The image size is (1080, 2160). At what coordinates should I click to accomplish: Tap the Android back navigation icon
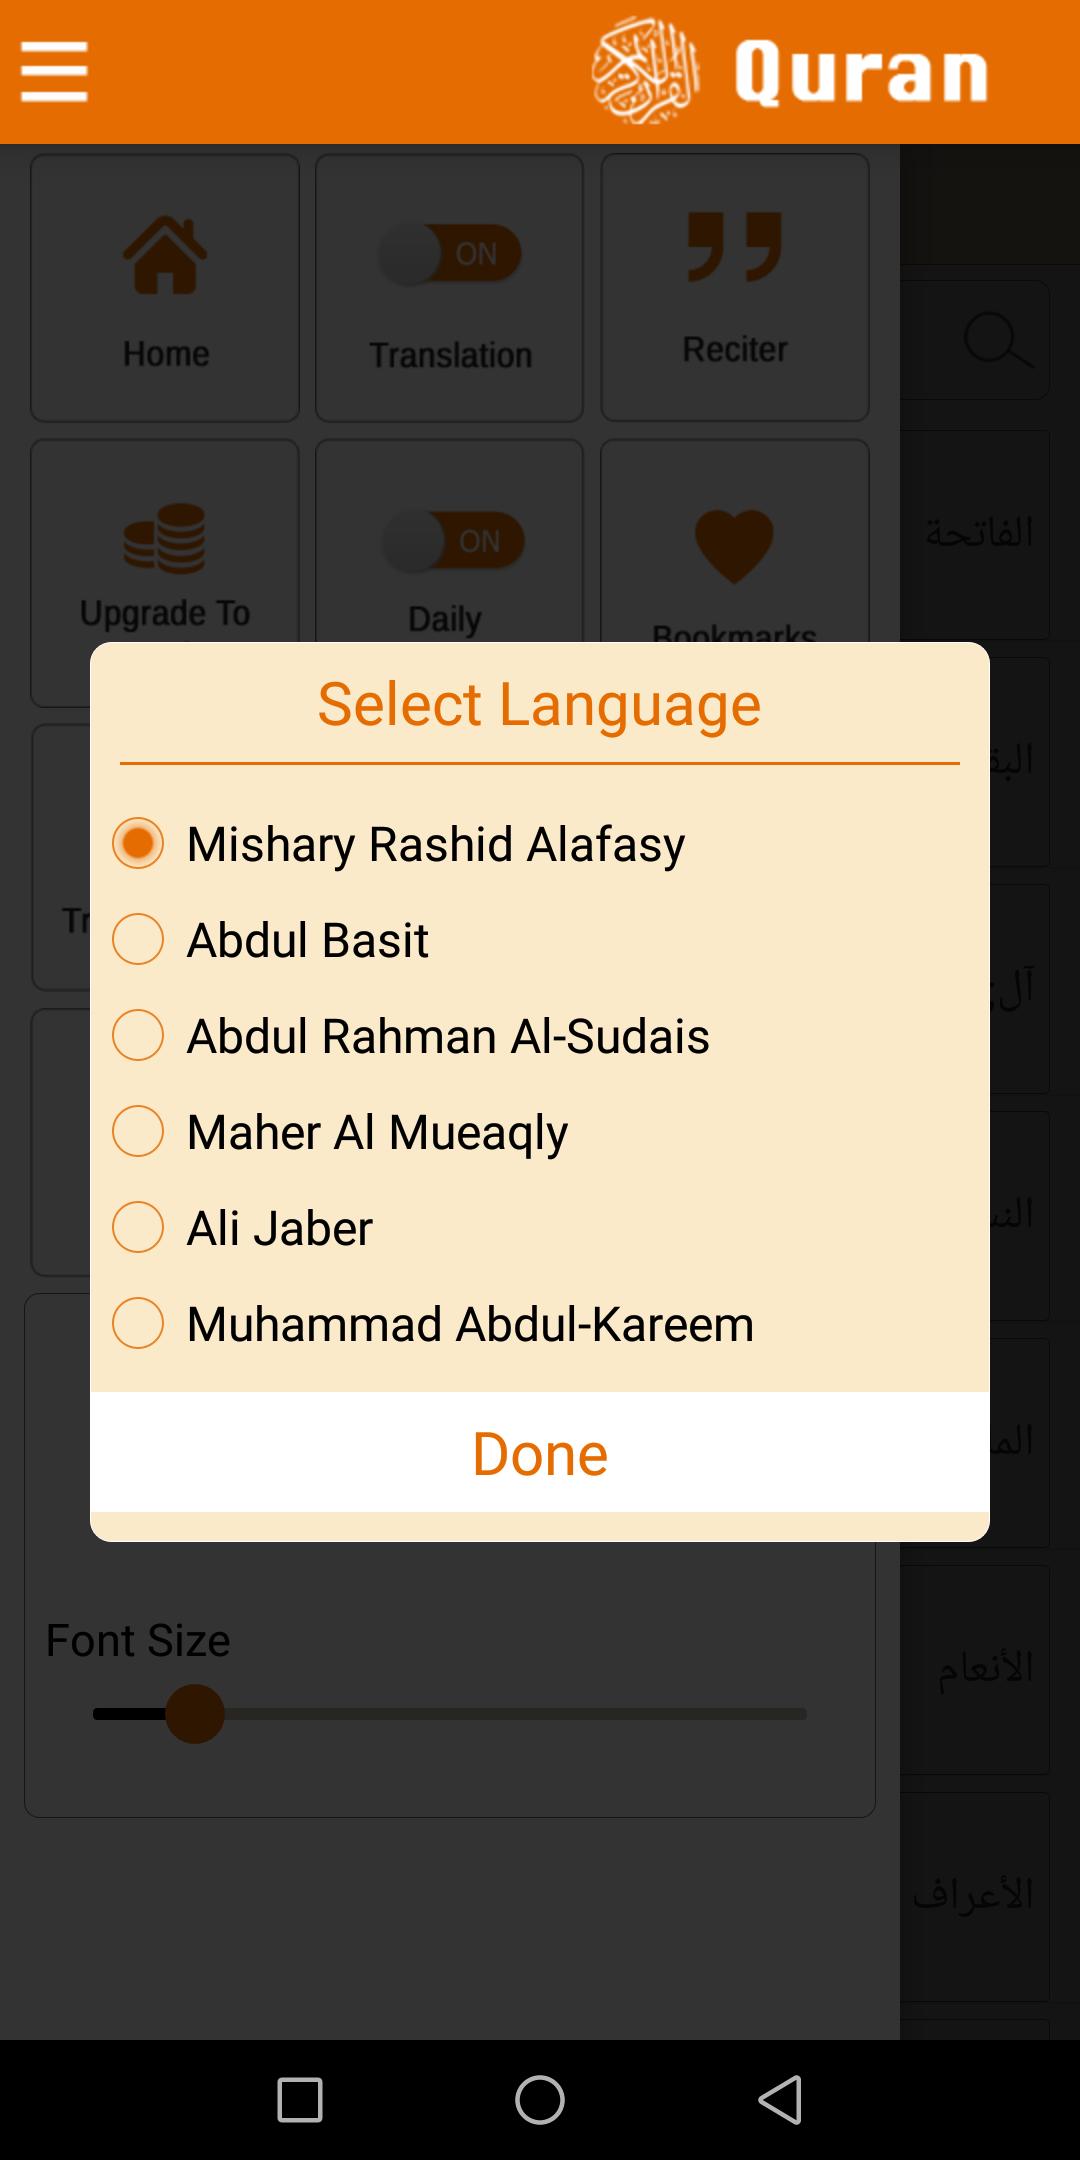click(780, 2099)
